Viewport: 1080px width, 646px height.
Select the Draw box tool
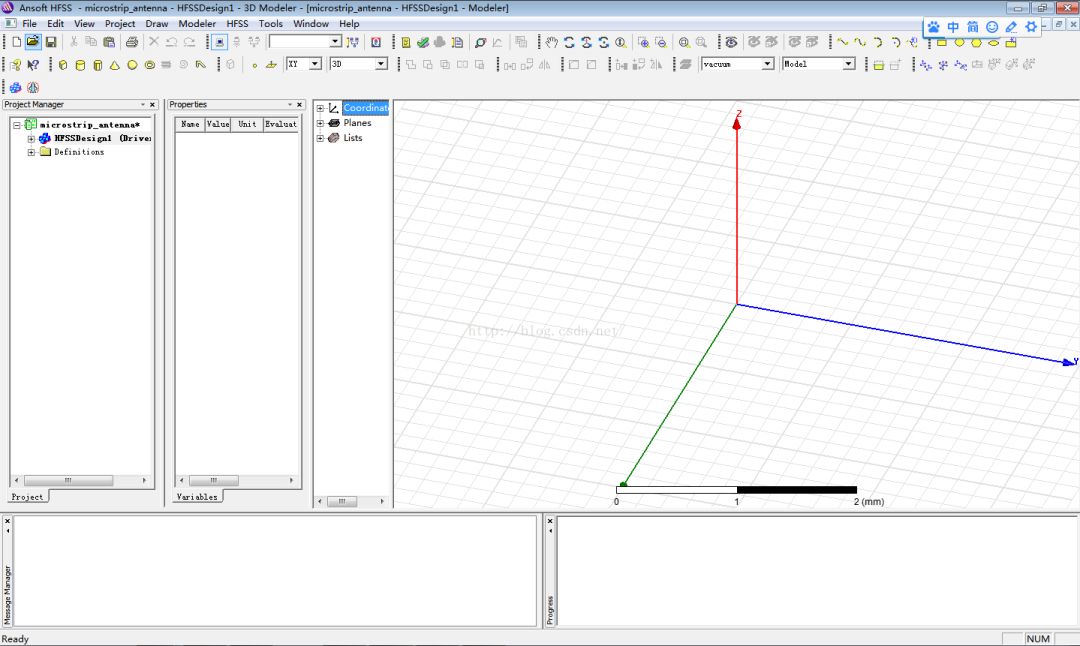tap(63, 65)
